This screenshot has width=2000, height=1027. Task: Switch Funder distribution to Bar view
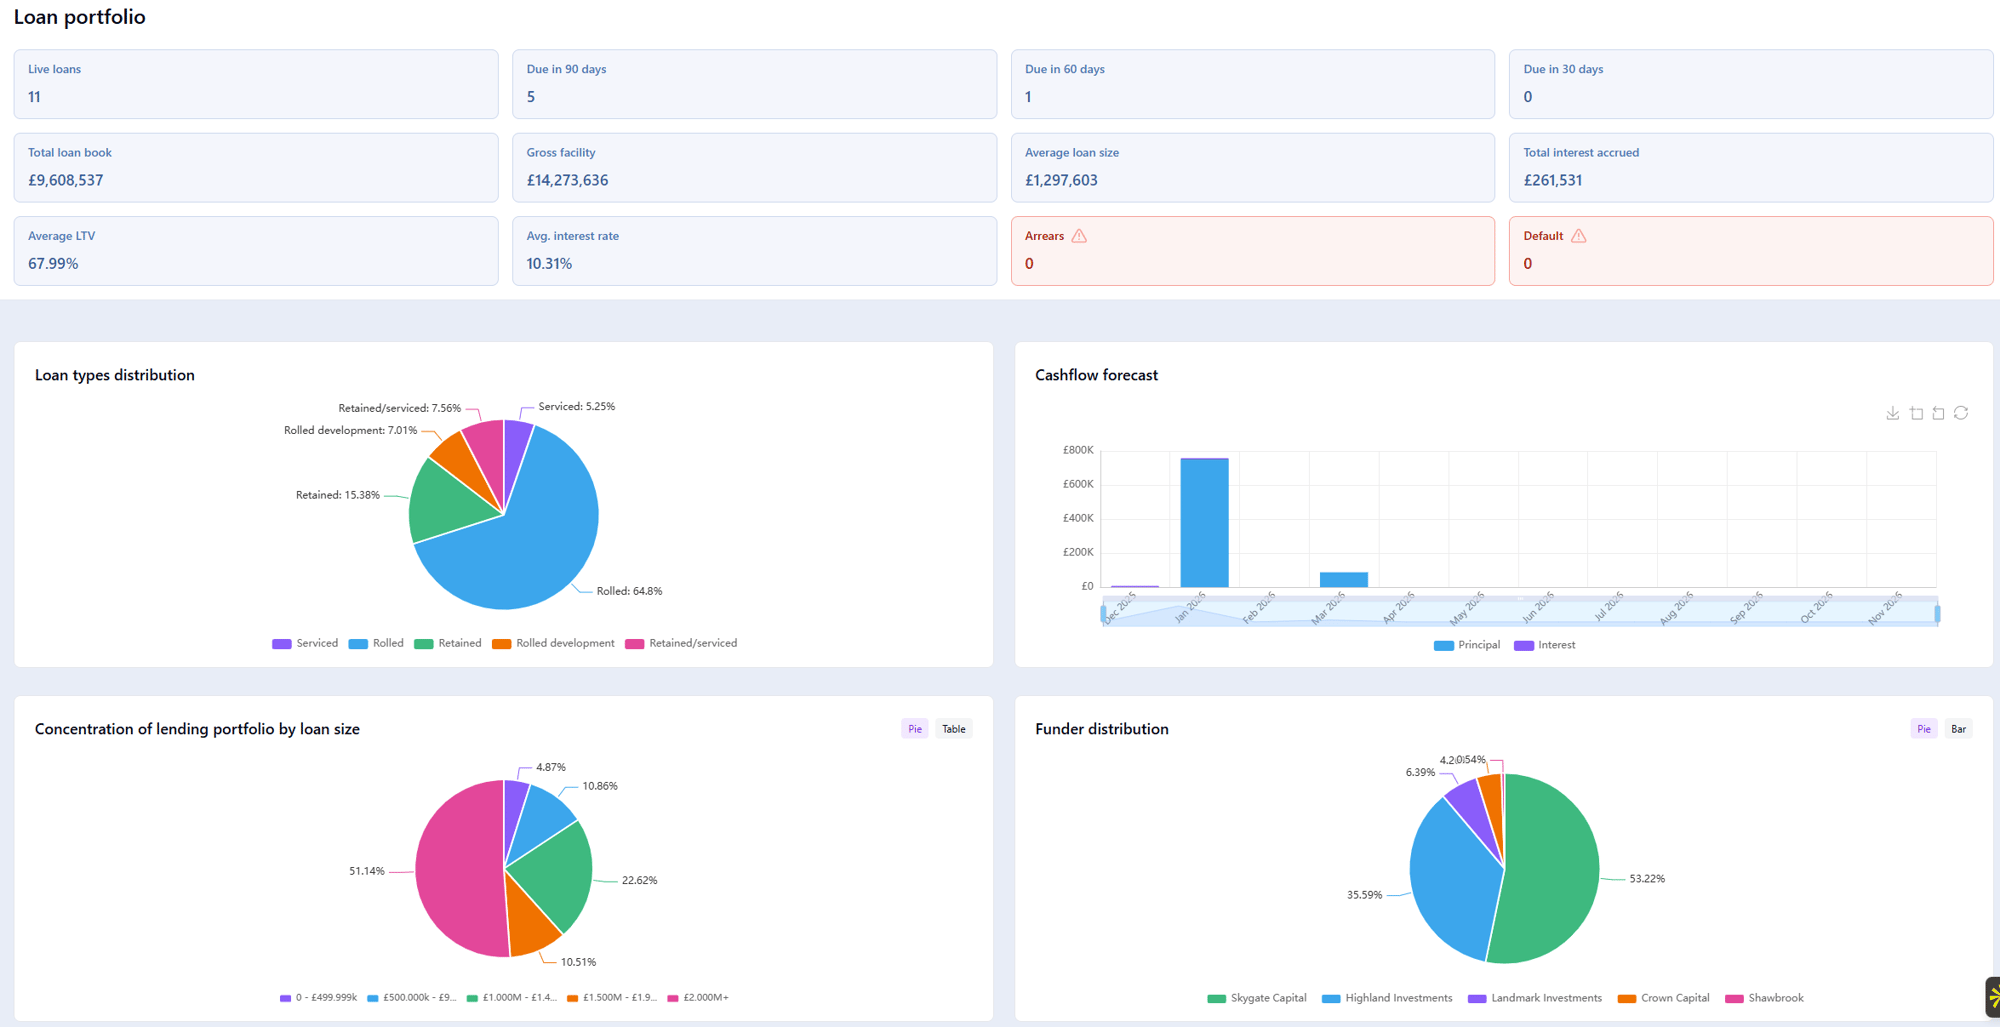click(x=1959, y=728)
